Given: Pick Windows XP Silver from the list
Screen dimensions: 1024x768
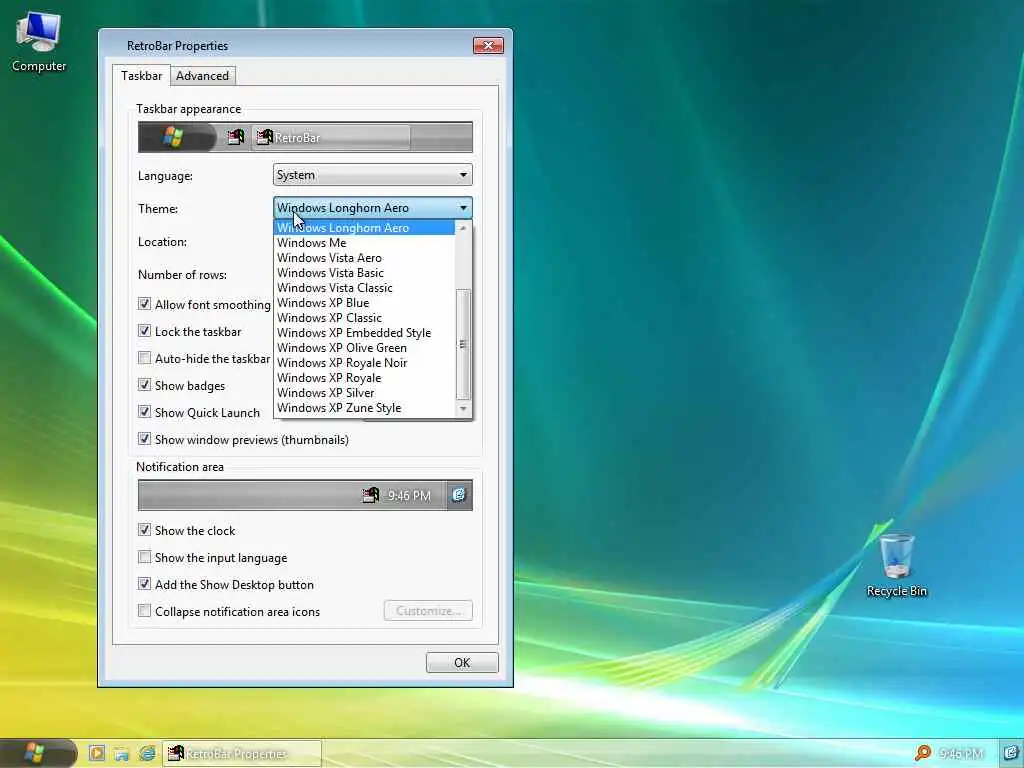Looking at the screenshot, I should coord(364,393).
